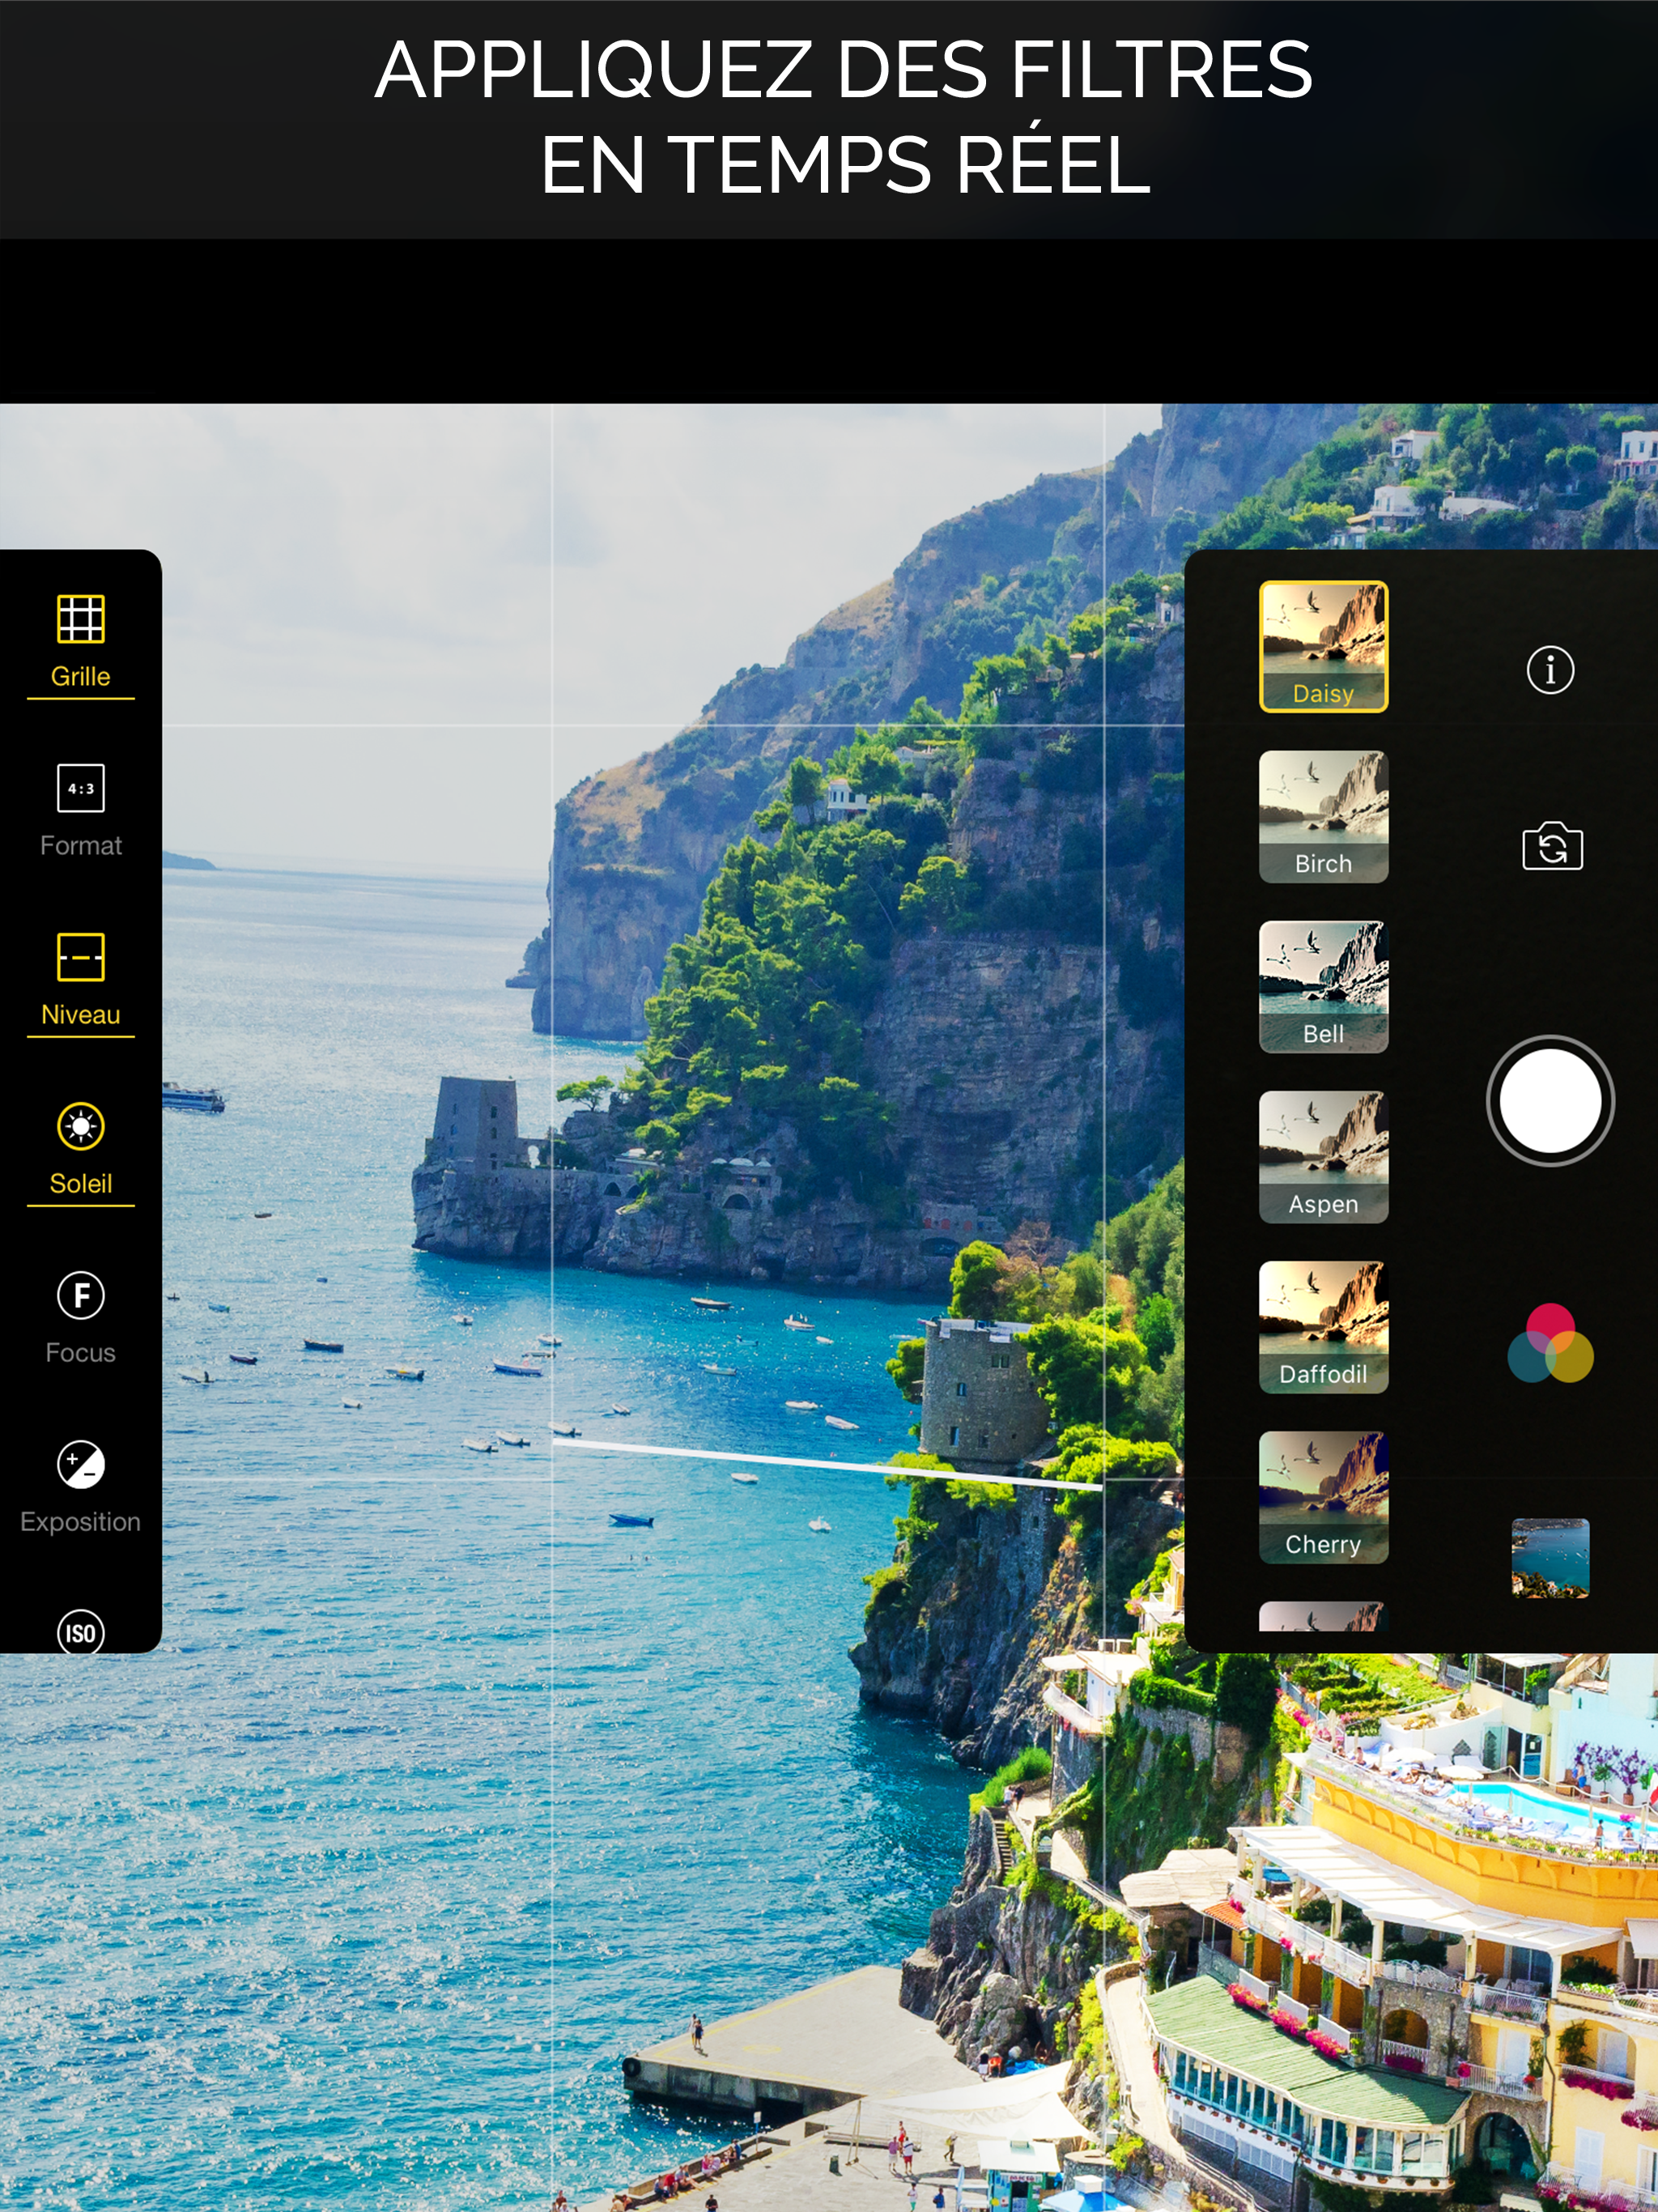The image size is (1658, 2212).
Task: Choose the Bell filter
Action: (1322, 986)
